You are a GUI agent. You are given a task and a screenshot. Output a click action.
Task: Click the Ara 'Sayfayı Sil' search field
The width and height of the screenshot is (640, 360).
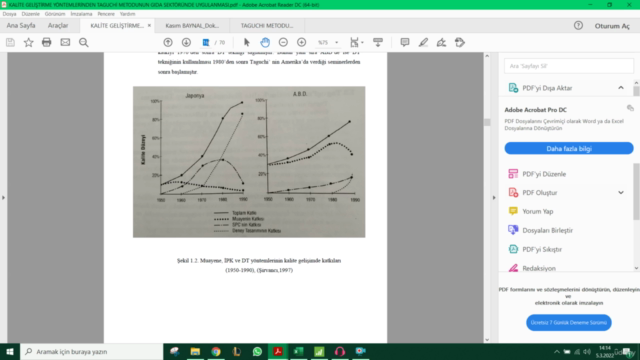pos(569,66)
